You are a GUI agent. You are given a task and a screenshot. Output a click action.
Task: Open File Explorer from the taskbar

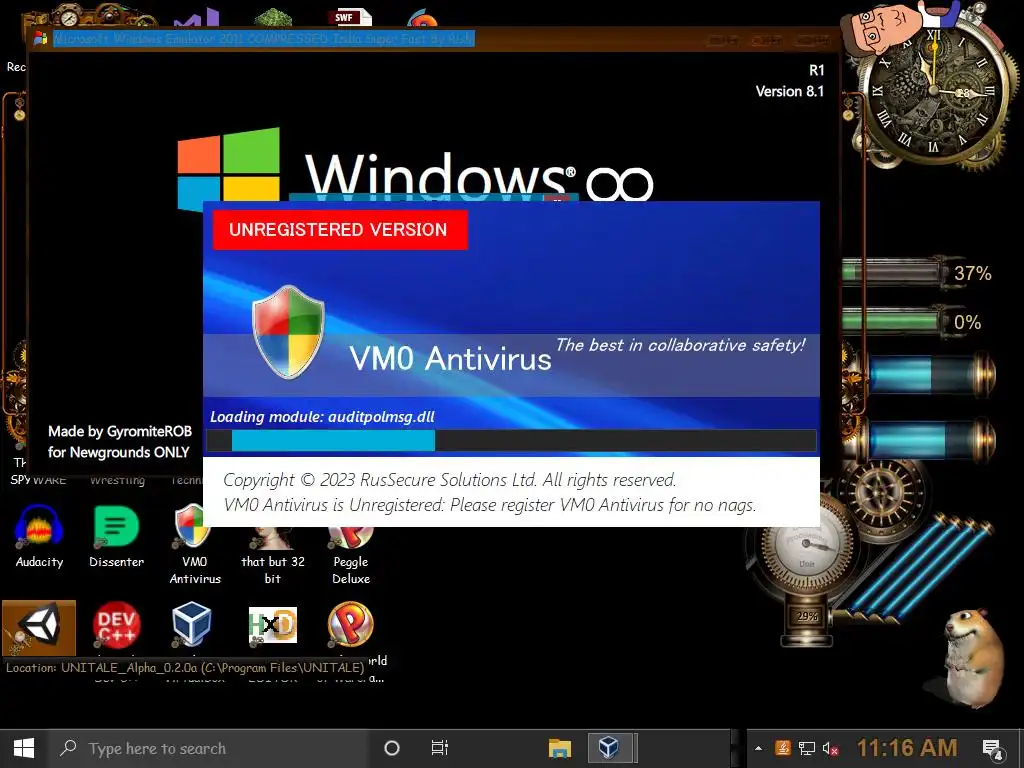pyautogui.click(x=560, y=748)
